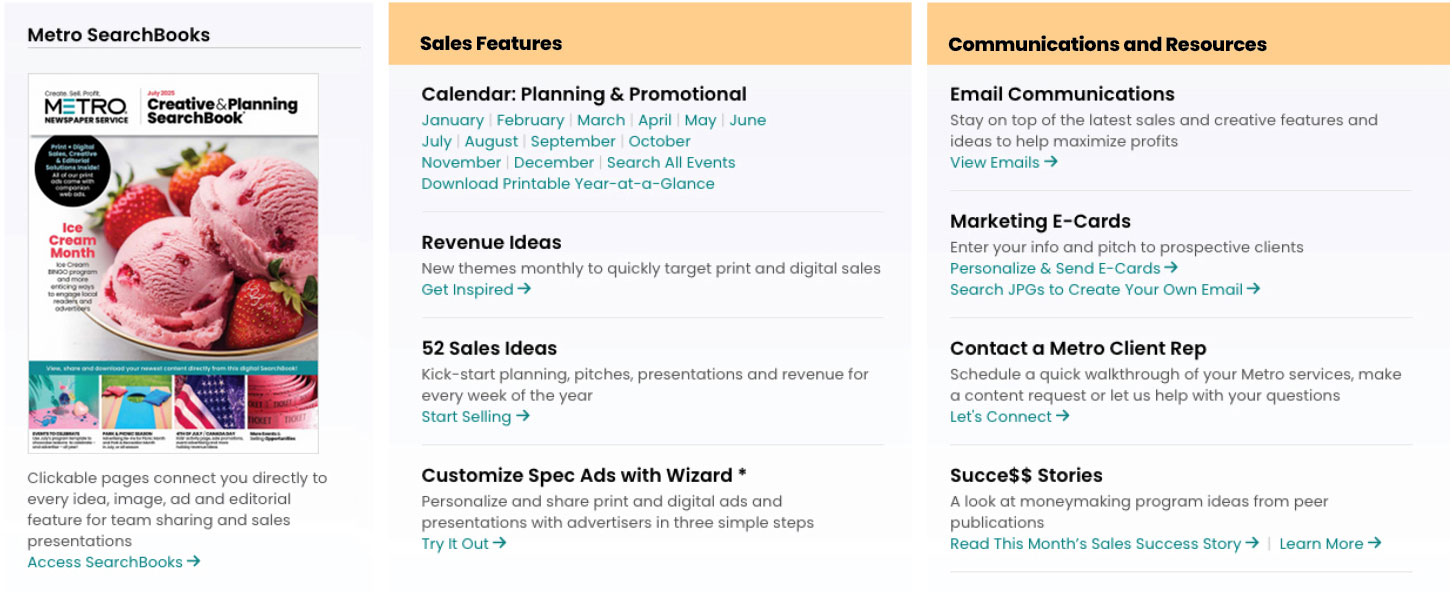Click Search All Events
1452x597 pixels.
coord(671,162)
